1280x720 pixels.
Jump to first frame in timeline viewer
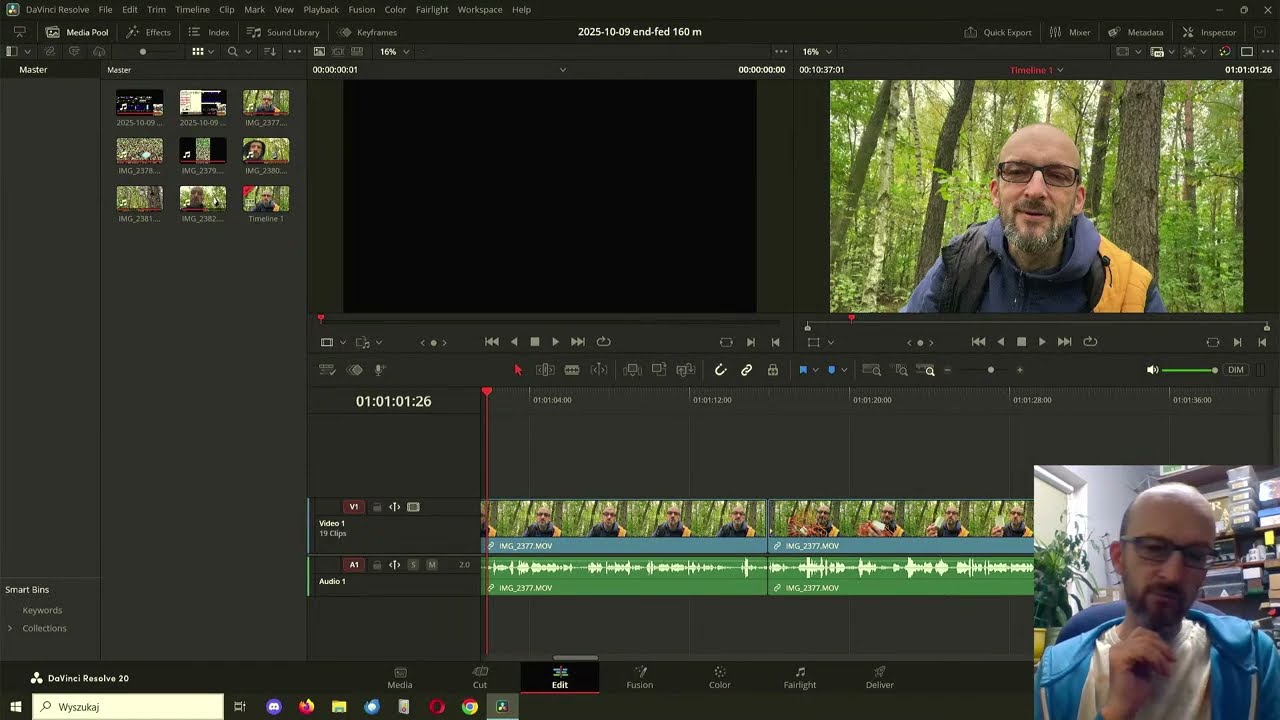[978, 342]
